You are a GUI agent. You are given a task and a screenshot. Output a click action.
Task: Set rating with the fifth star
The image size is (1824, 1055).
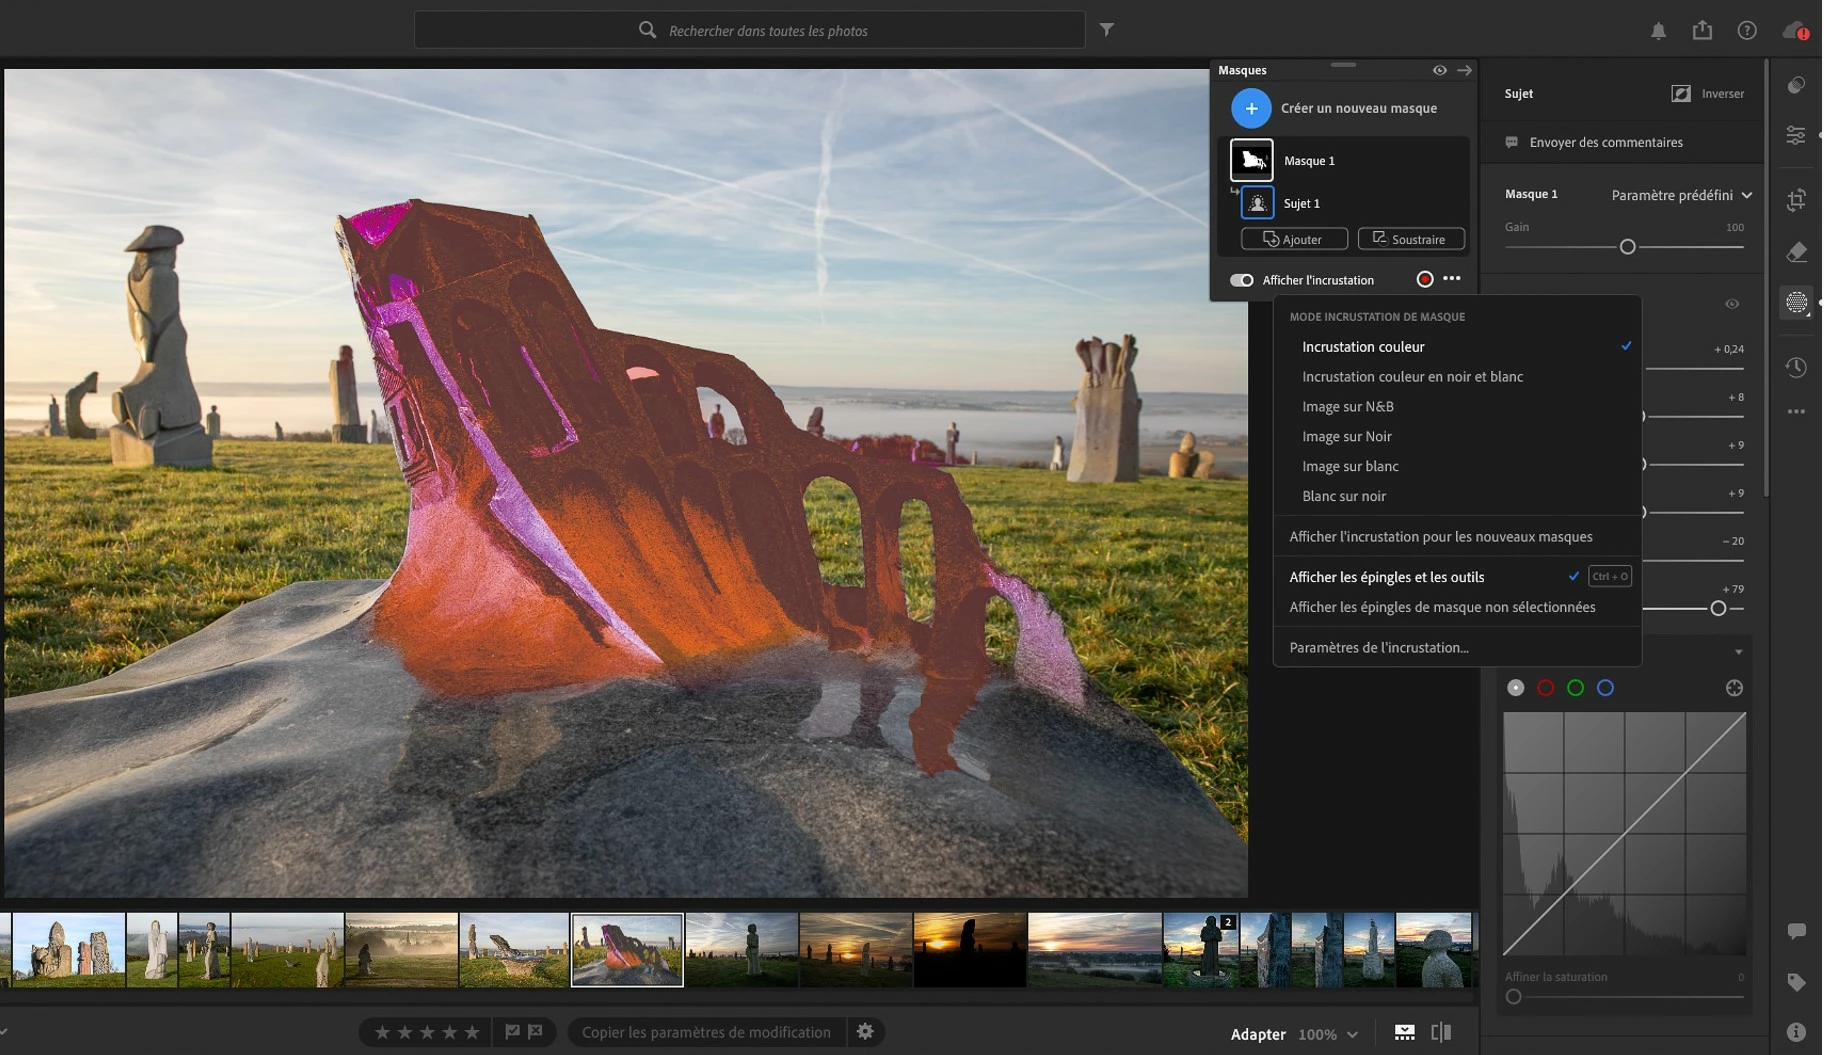(472, 1032)
